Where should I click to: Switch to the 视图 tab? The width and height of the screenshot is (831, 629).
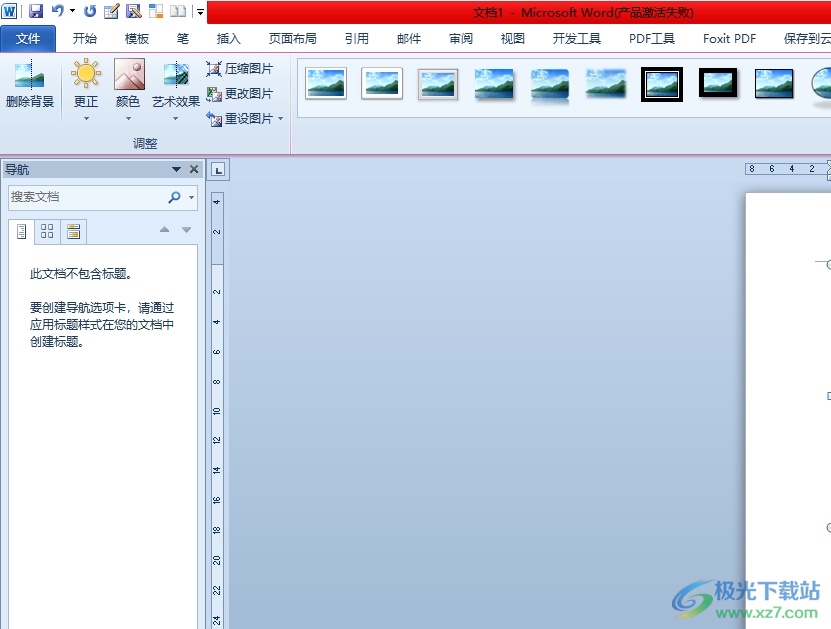pos(513,39)
